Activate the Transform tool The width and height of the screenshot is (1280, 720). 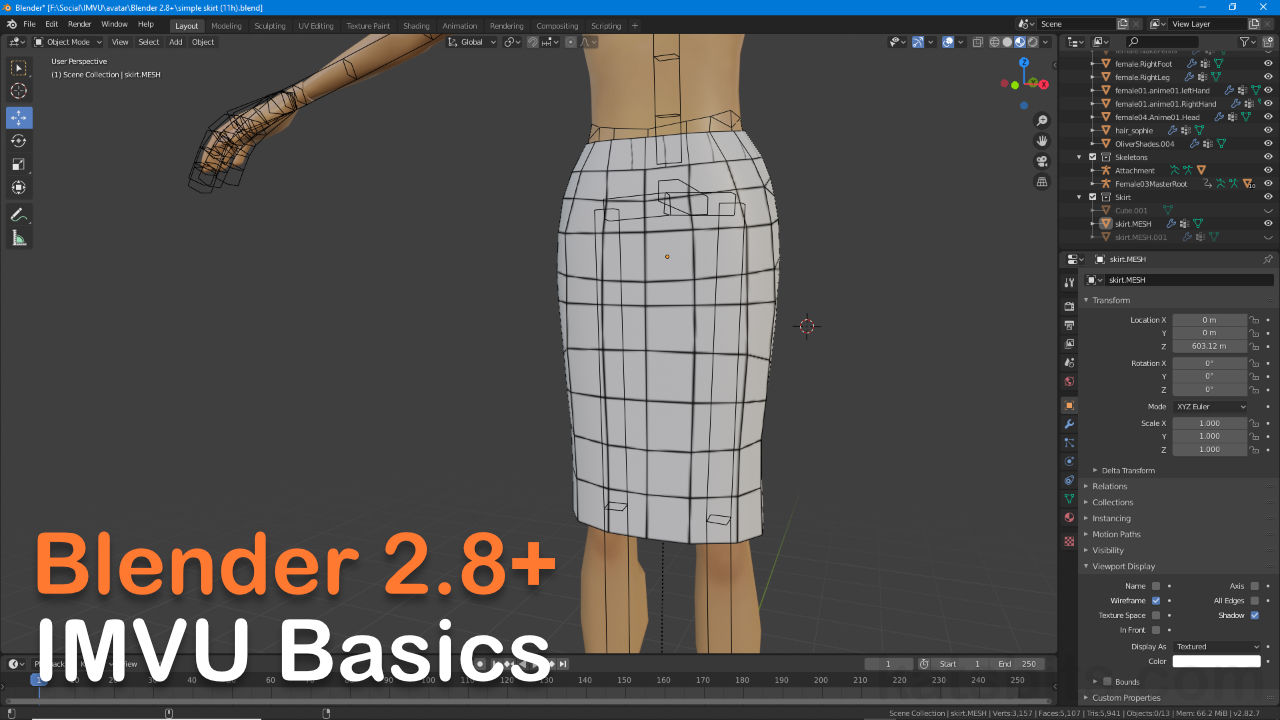pyautogui.click(x=19, y=187)
